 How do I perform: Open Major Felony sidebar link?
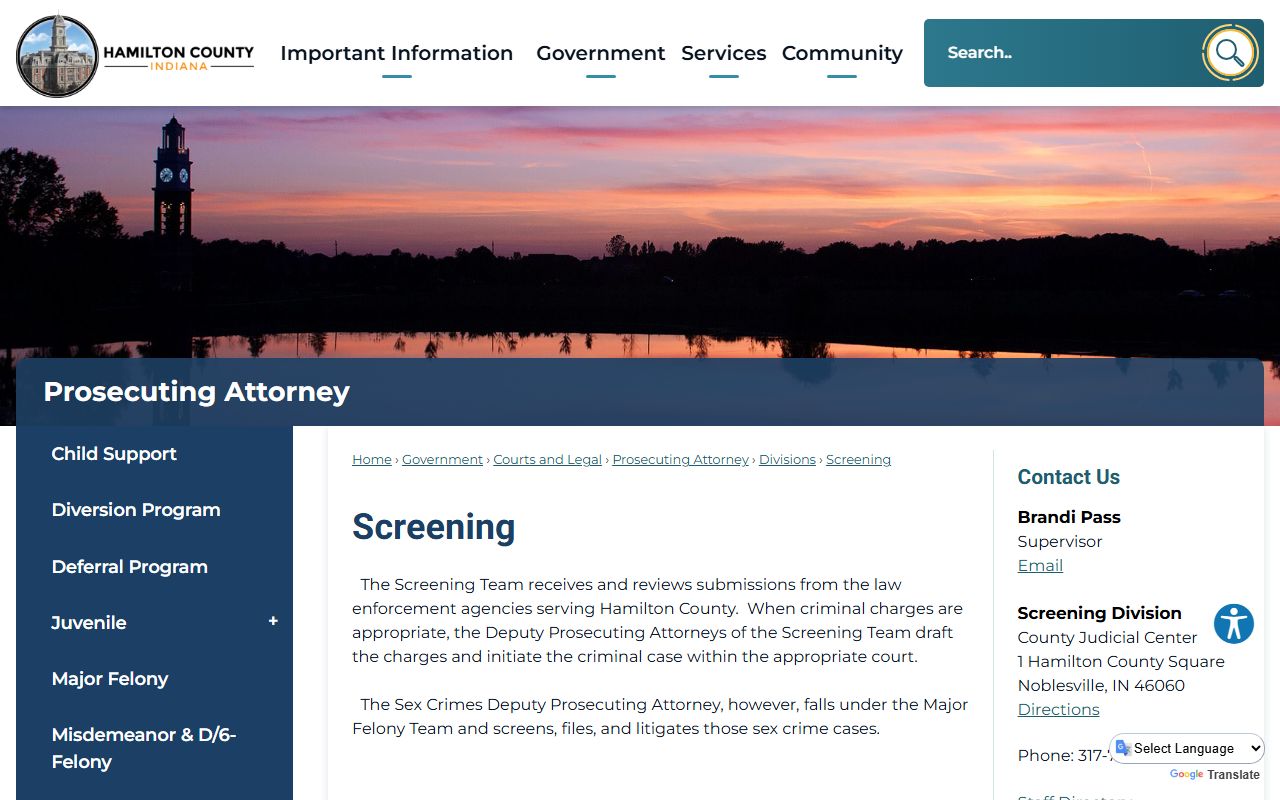(110, 679)
